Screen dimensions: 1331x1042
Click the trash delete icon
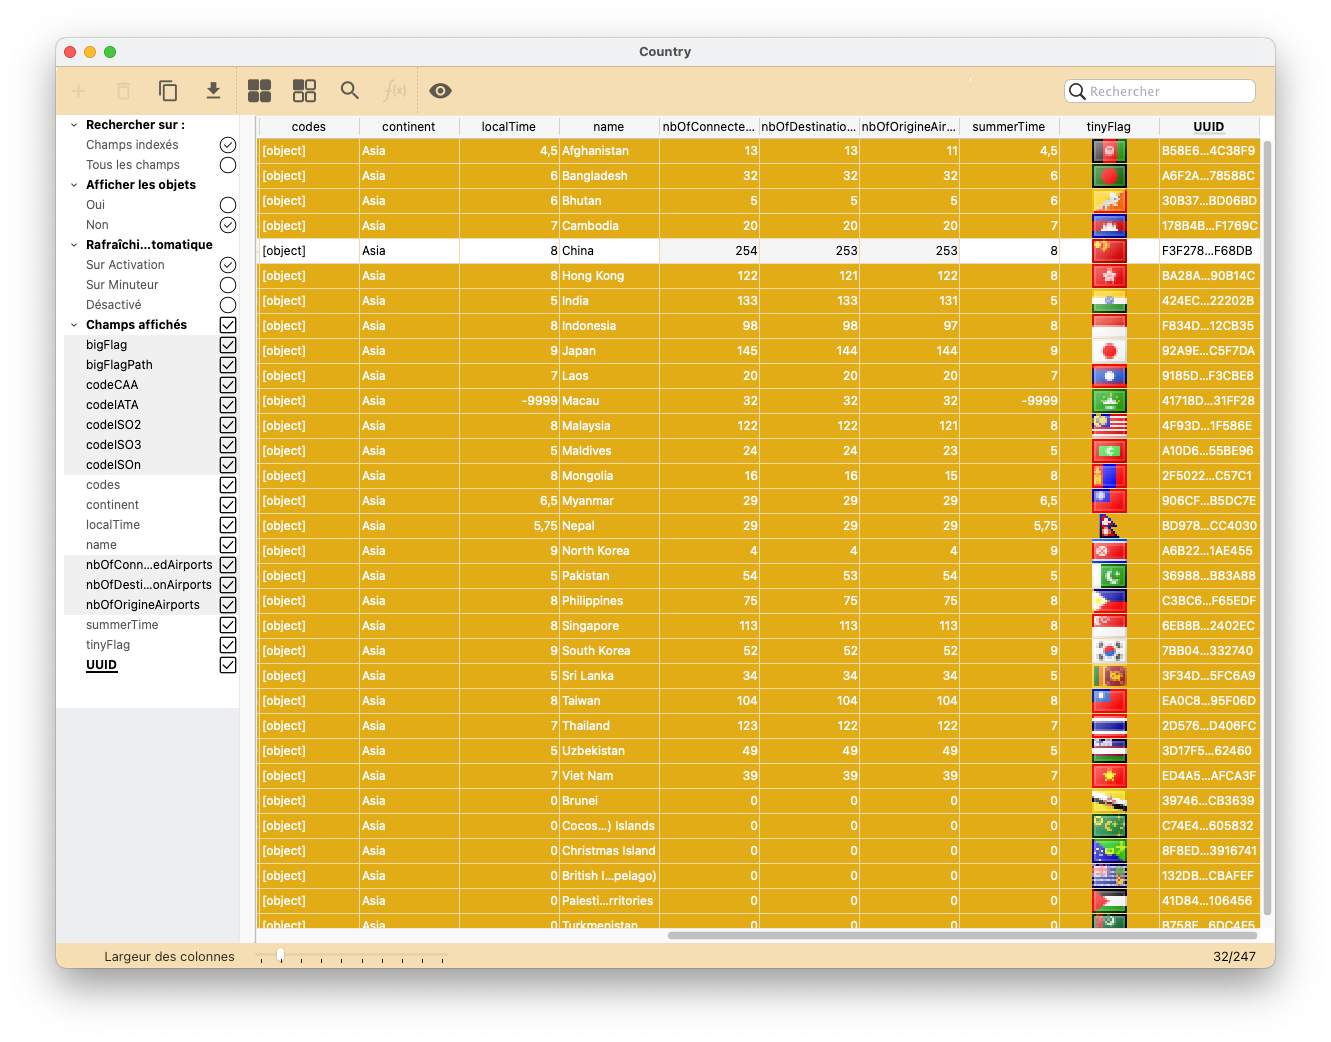click(x=124, y=91)
